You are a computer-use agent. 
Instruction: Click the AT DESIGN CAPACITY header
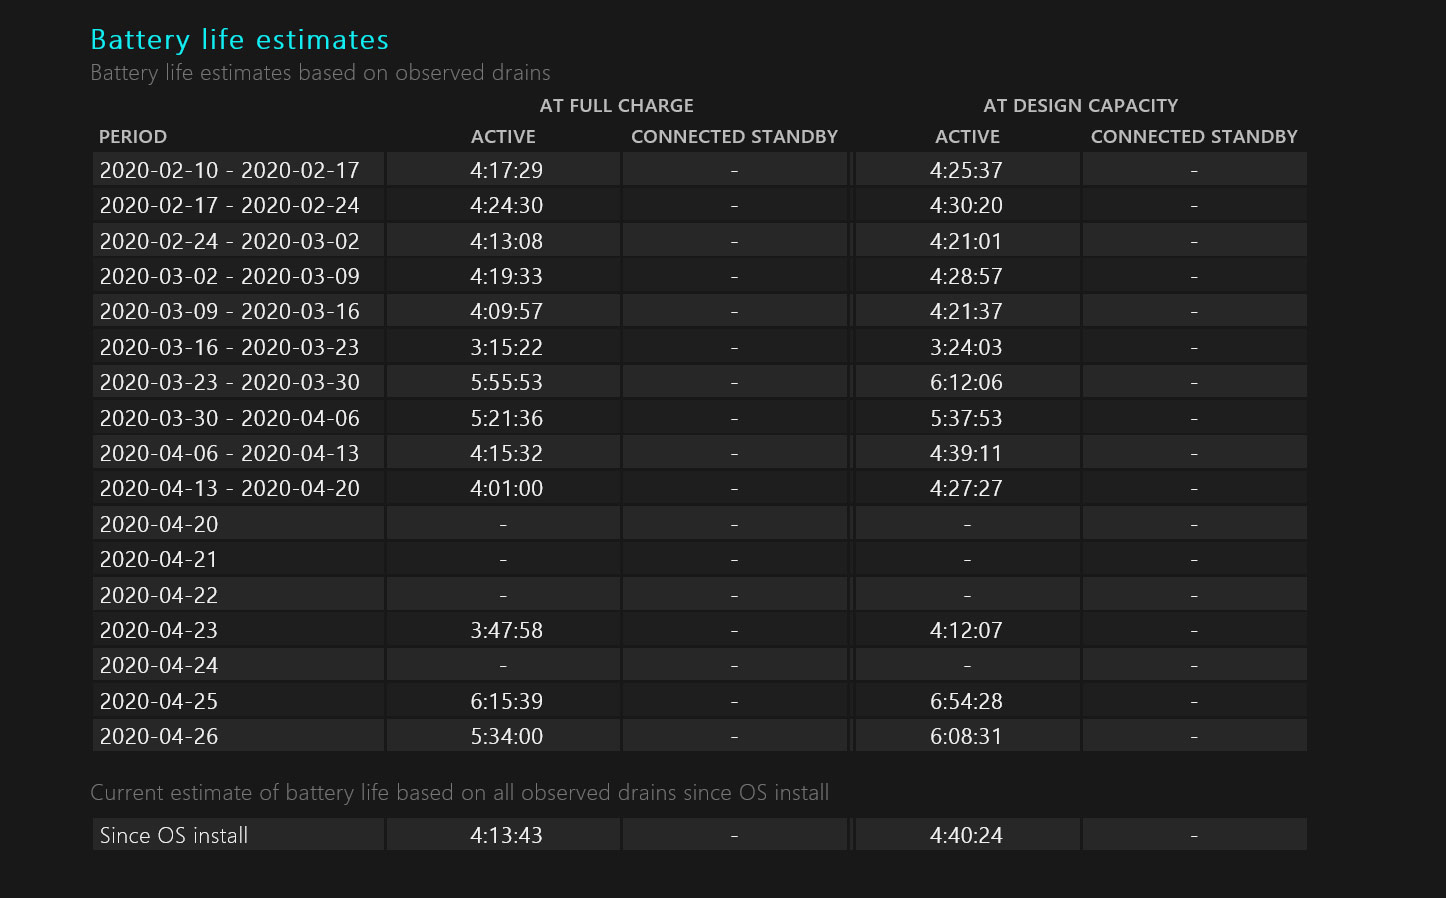(x=1080, y=106)
